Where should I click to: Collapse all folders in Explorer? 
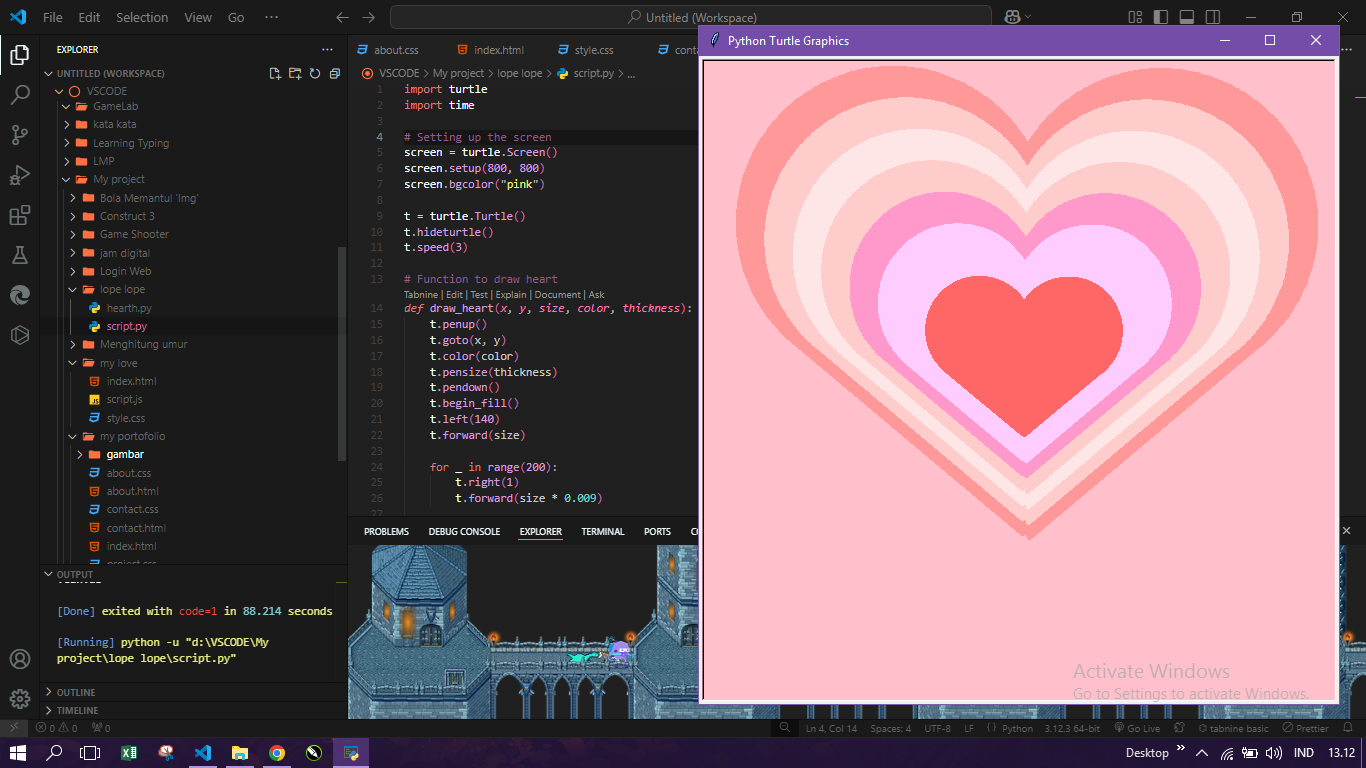tap(335, 73)
